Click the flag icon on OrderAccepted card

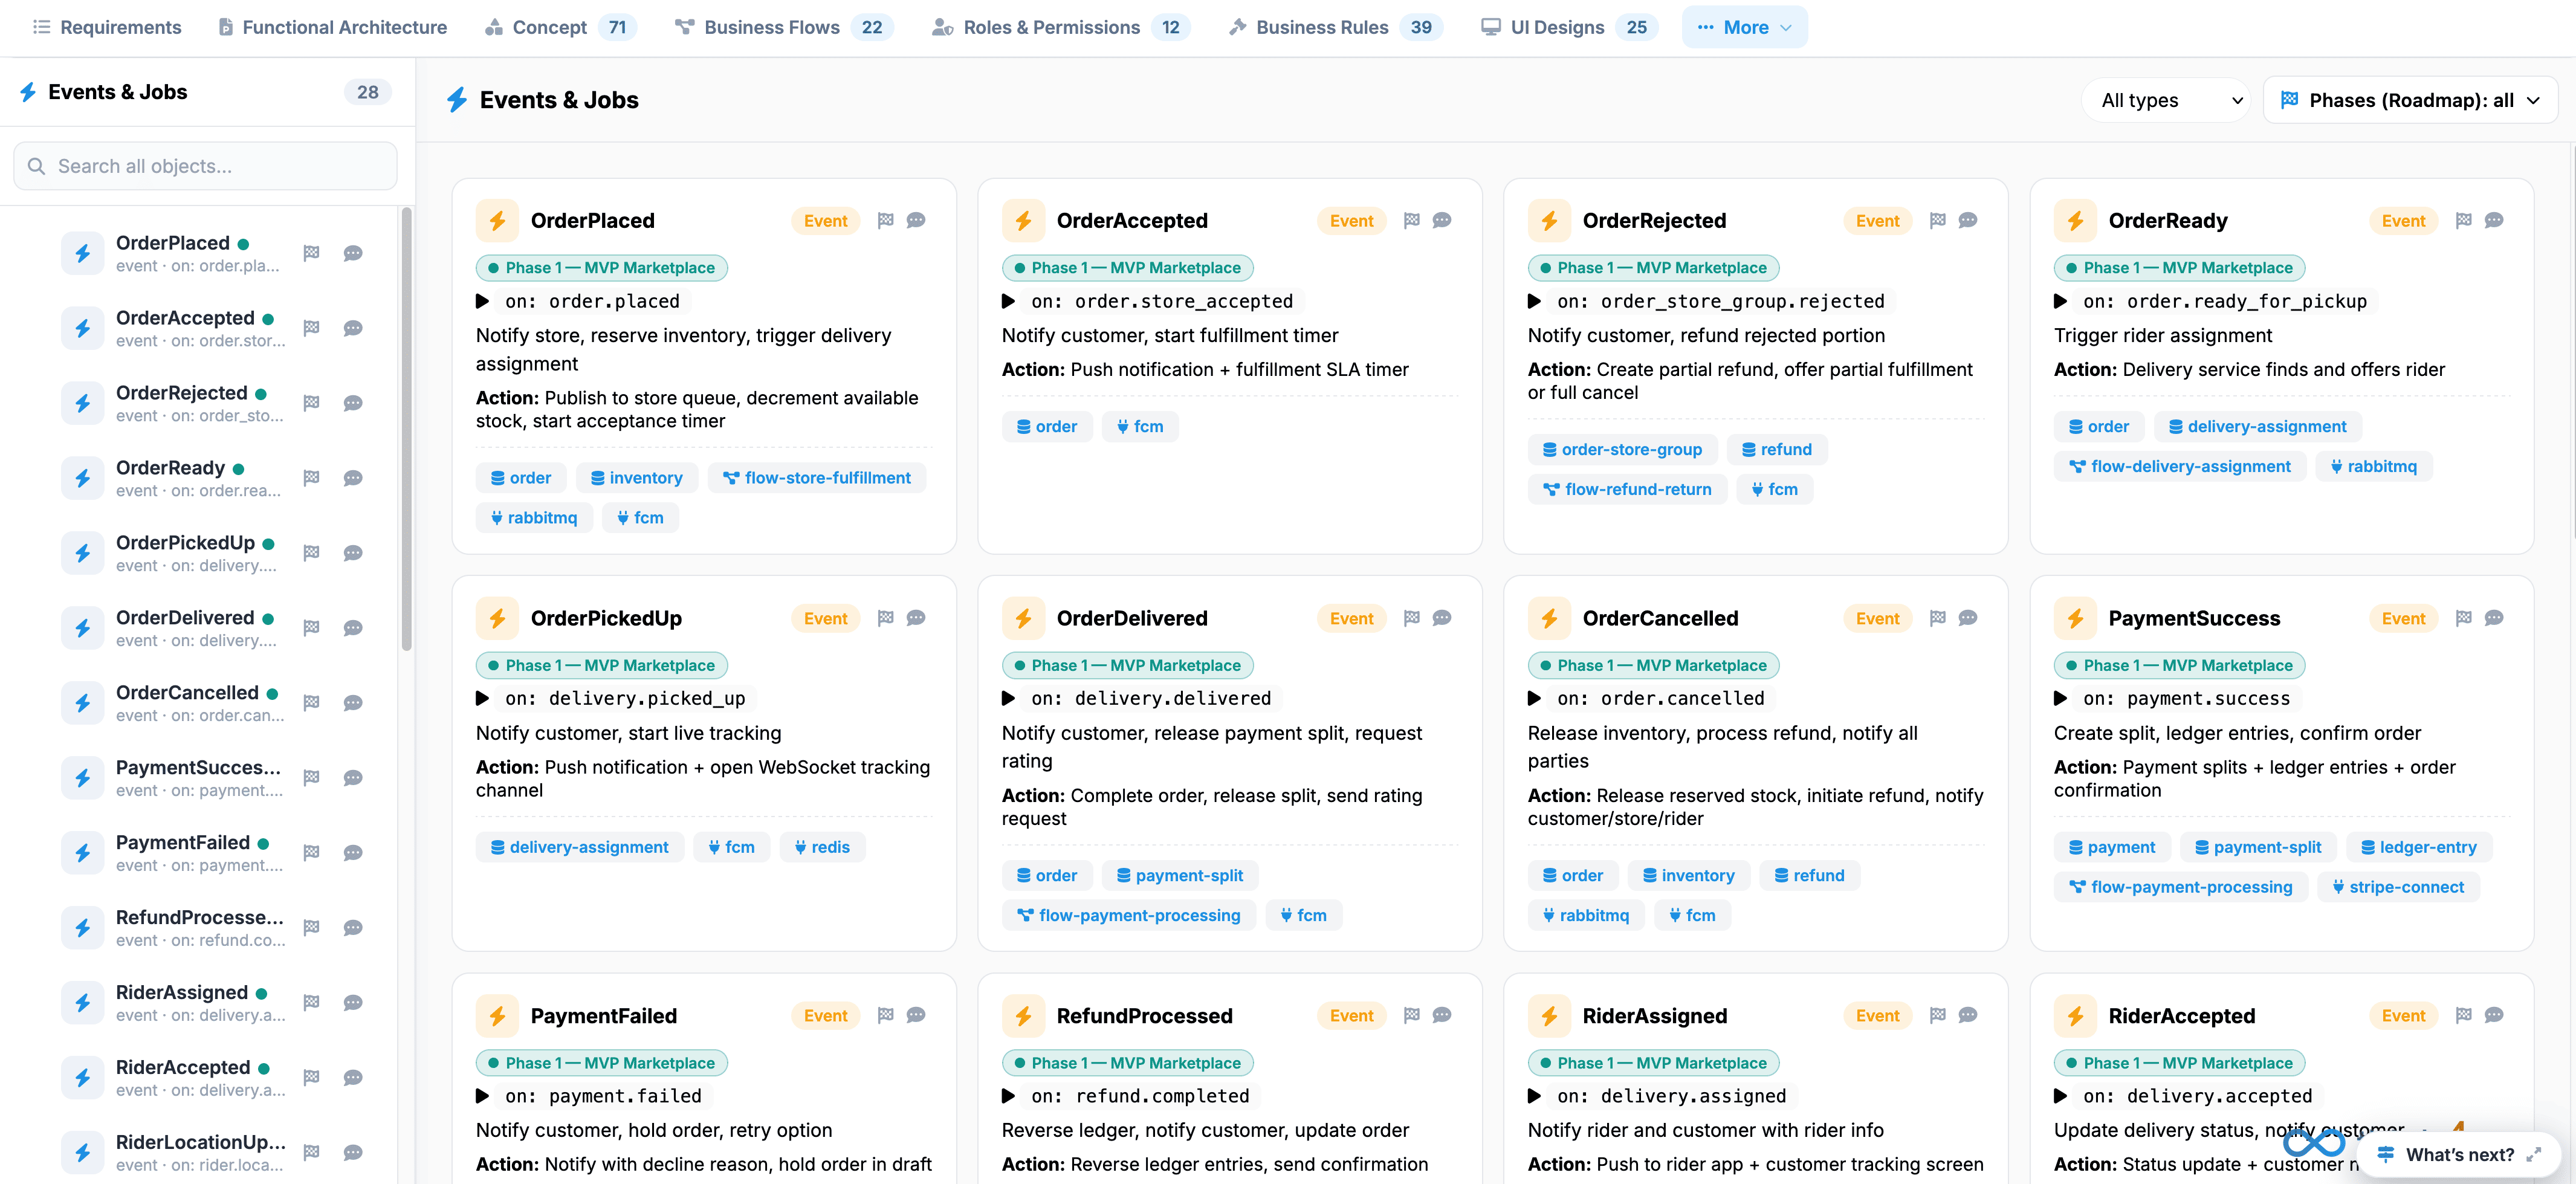(x=1411, y=220)
